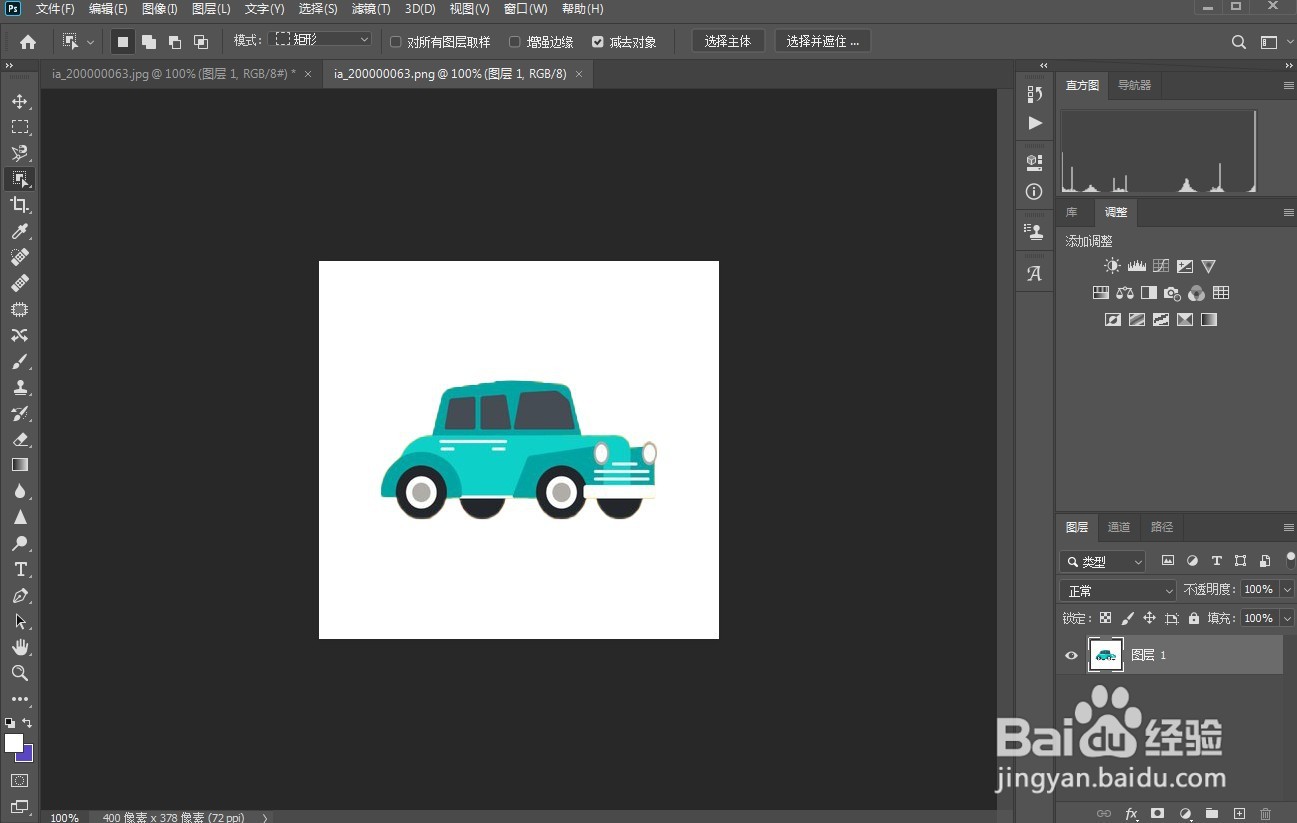Image resolution: width=1297 pixels, height=823 pixels.
Task: Open the 模式 矩形 dropdown
Action: pyautogui.click(x=321, y=39)
